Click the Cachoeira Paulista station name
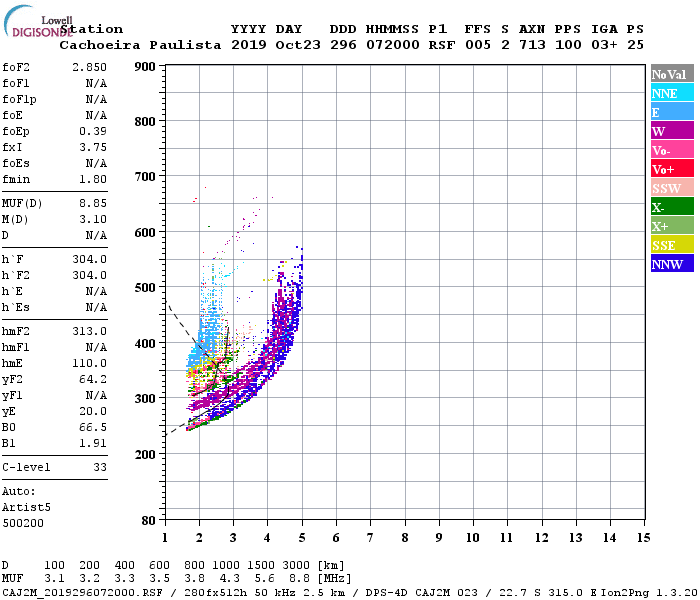The image size is (700, 600). tap(140, 45)
